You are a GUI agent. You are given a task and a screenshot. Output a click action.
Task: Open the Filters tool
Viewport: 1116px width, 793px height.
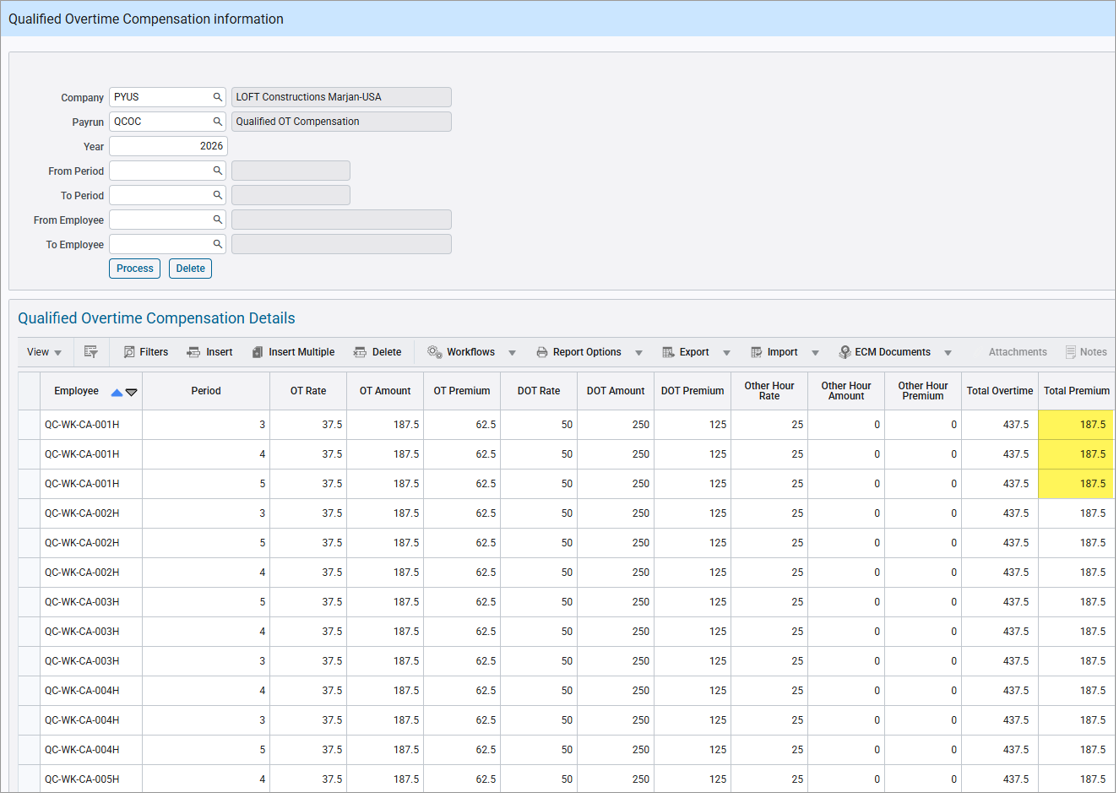coord(146,352)
